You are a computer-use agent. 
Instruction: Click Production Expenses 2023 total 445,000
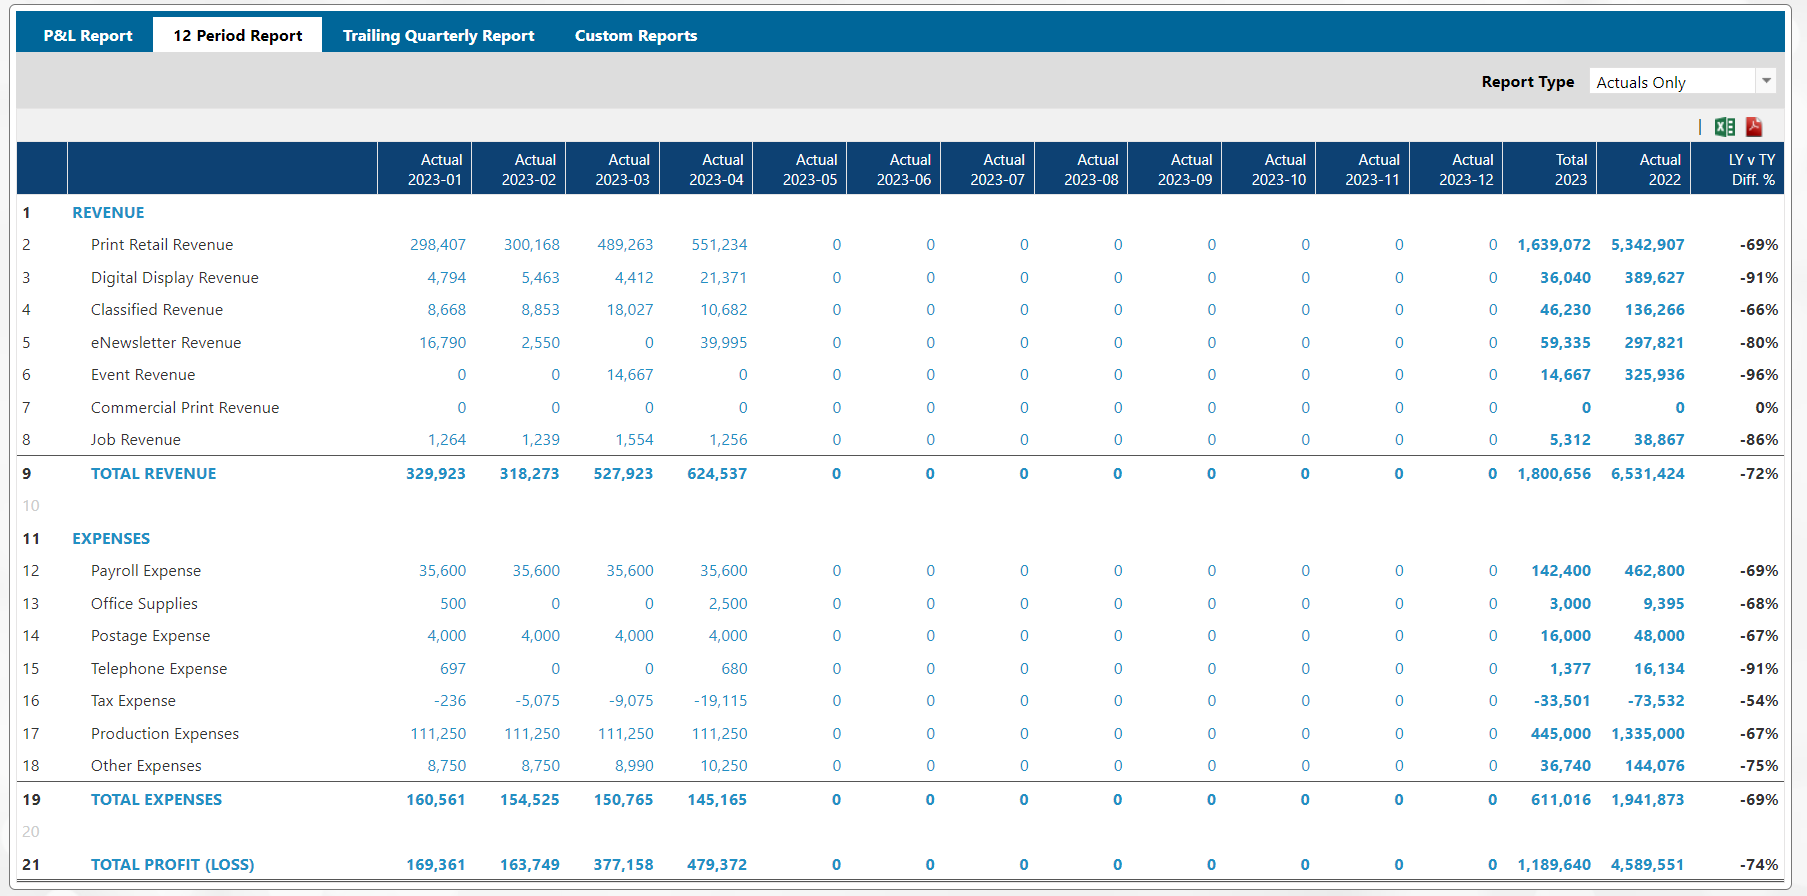pyautogui.click(x=1560, y=734)
